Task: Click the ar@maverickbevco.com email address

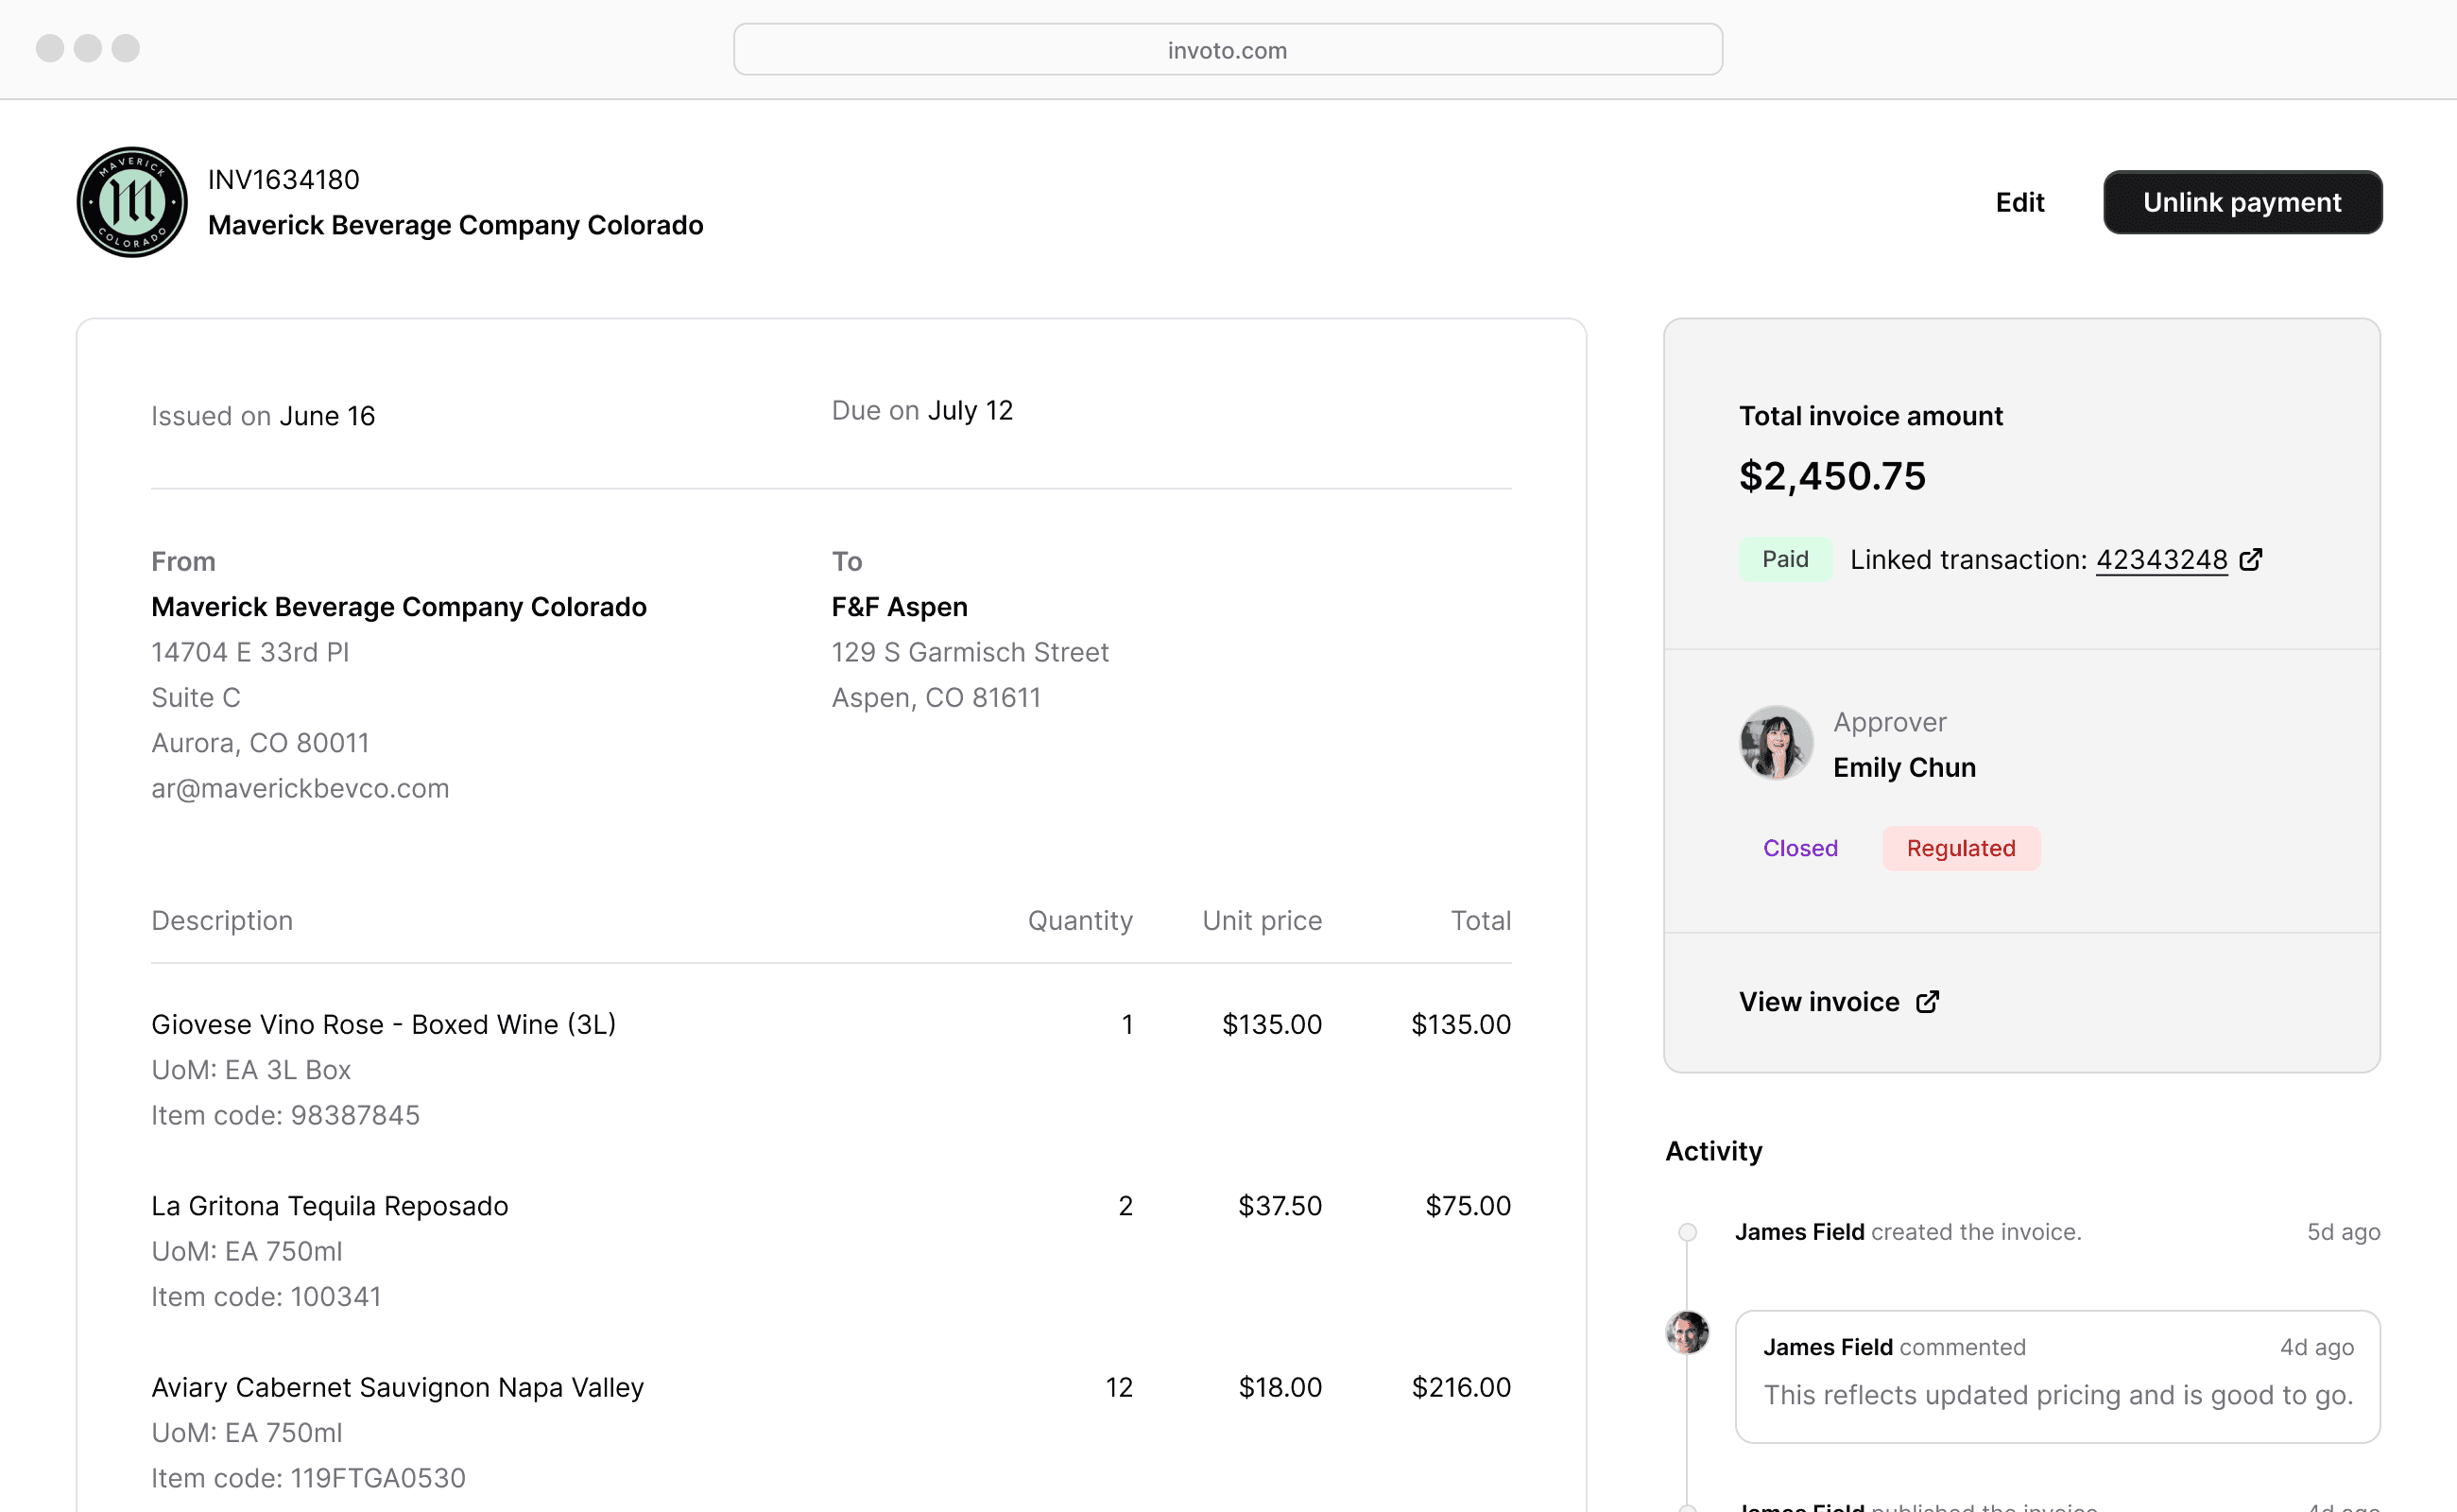Action: pyautogui.click(x=300, y=788)
